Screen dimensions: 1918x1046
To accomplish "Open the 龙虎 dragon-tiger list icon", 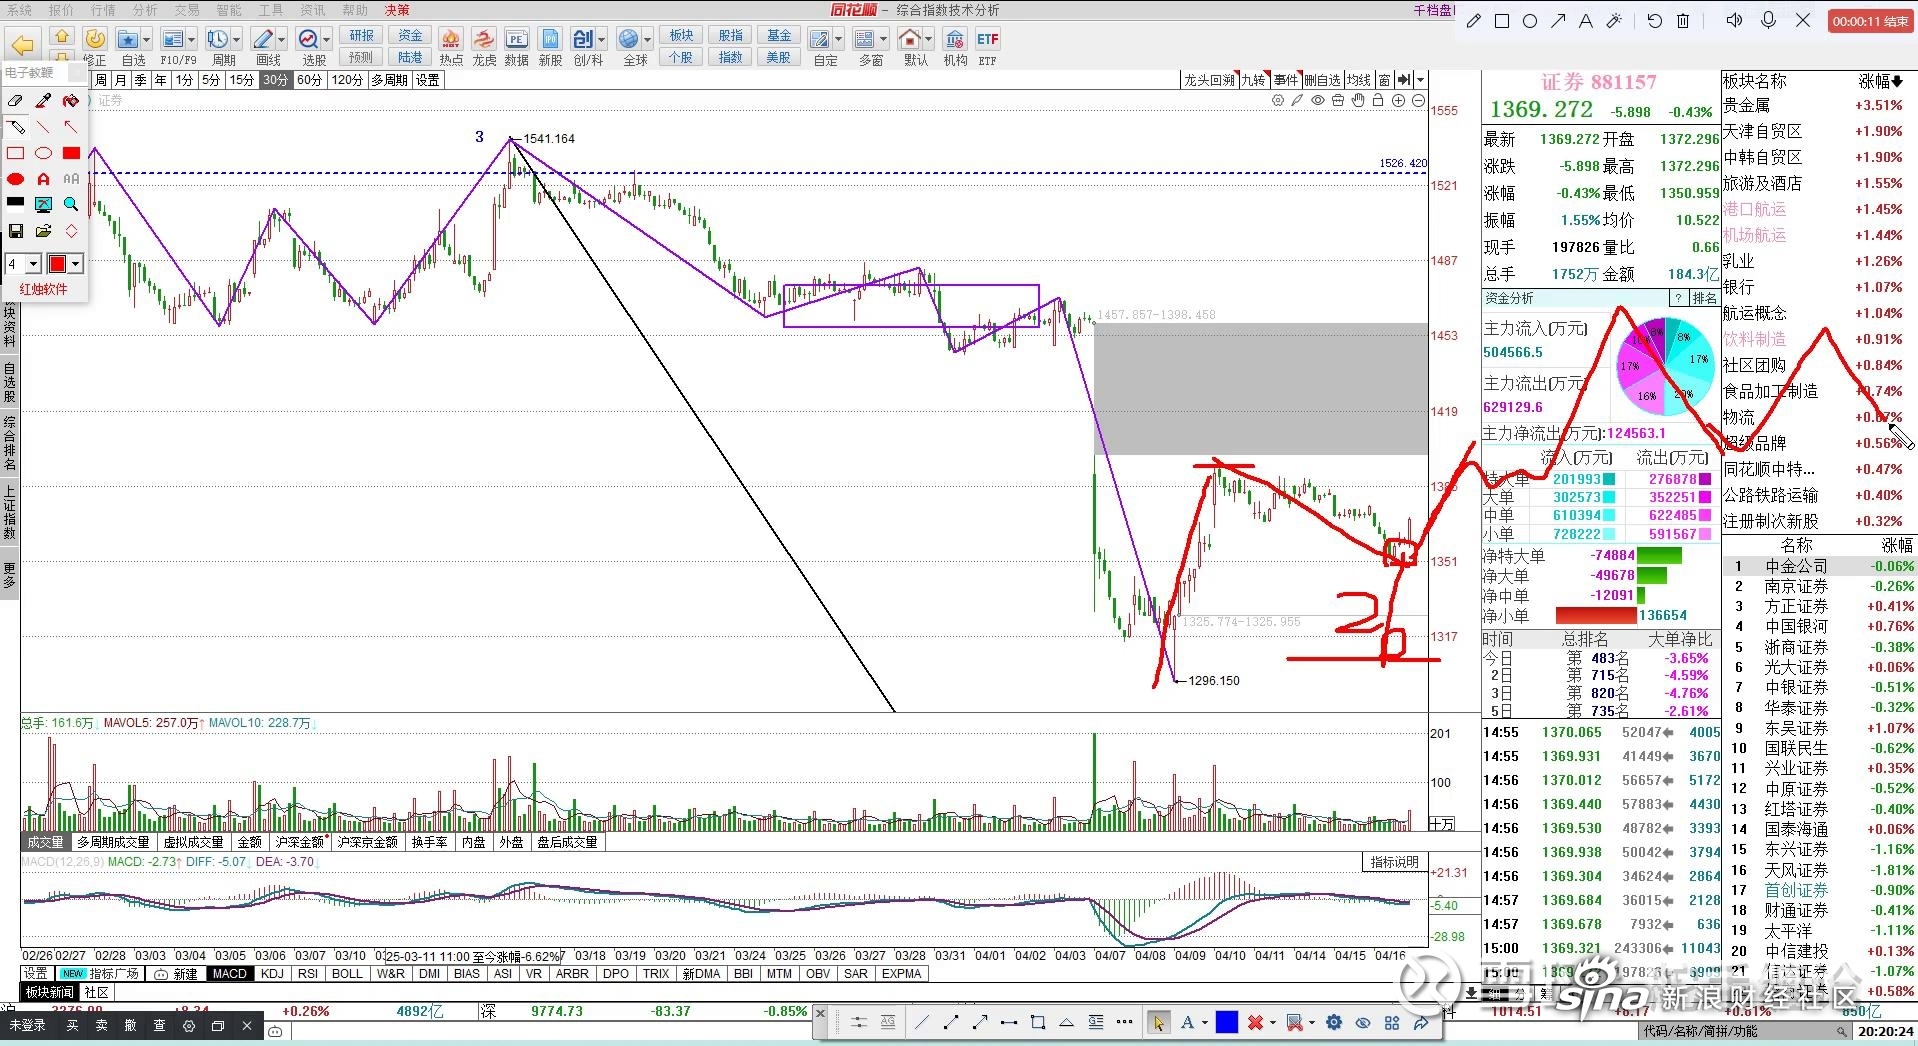I will (x=484, y=47).
